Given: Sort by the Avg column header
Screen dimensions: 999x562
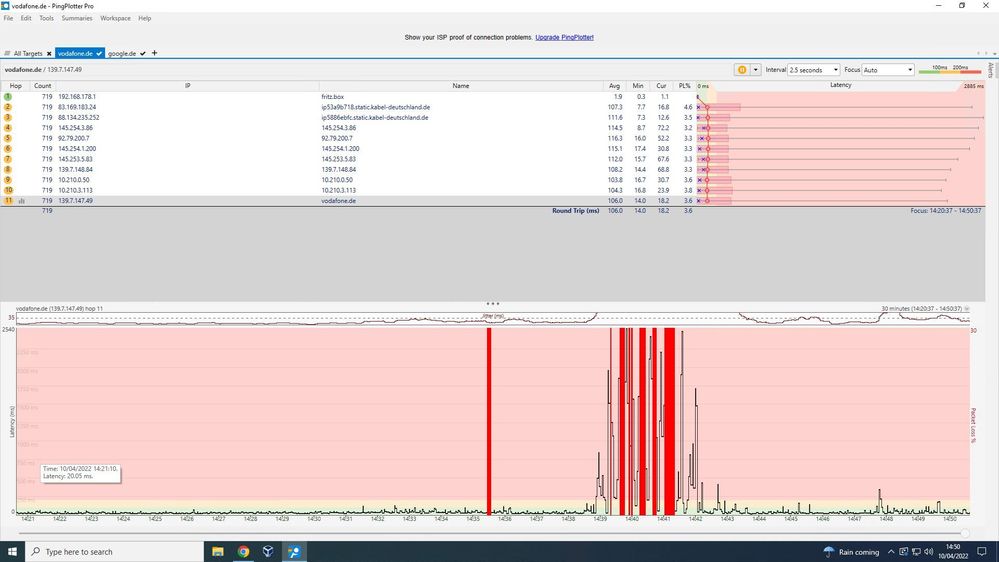Looking at the screenshot, I should point(614,85).
